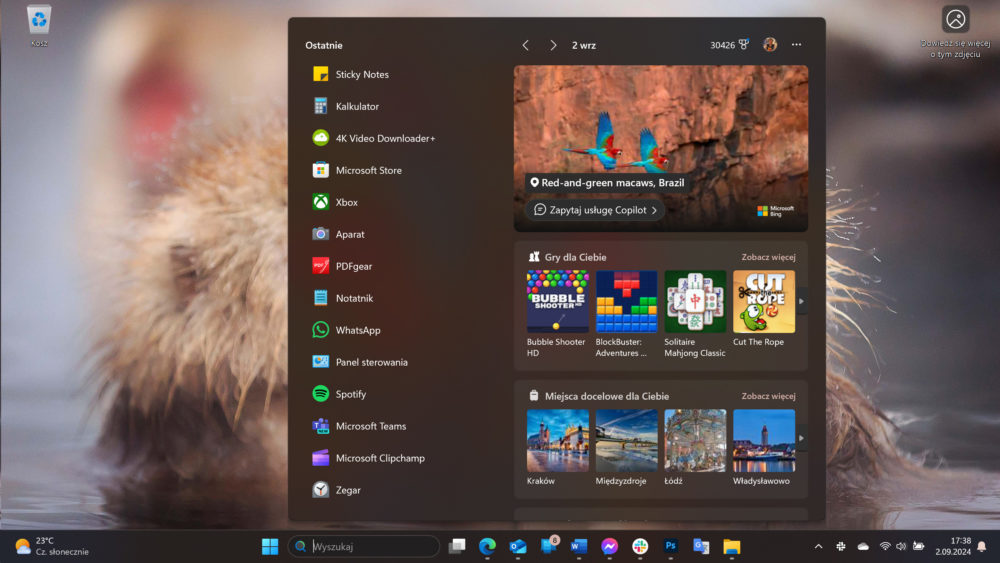
Task: Launch Spotify app icon
Action: coord(320,393)
